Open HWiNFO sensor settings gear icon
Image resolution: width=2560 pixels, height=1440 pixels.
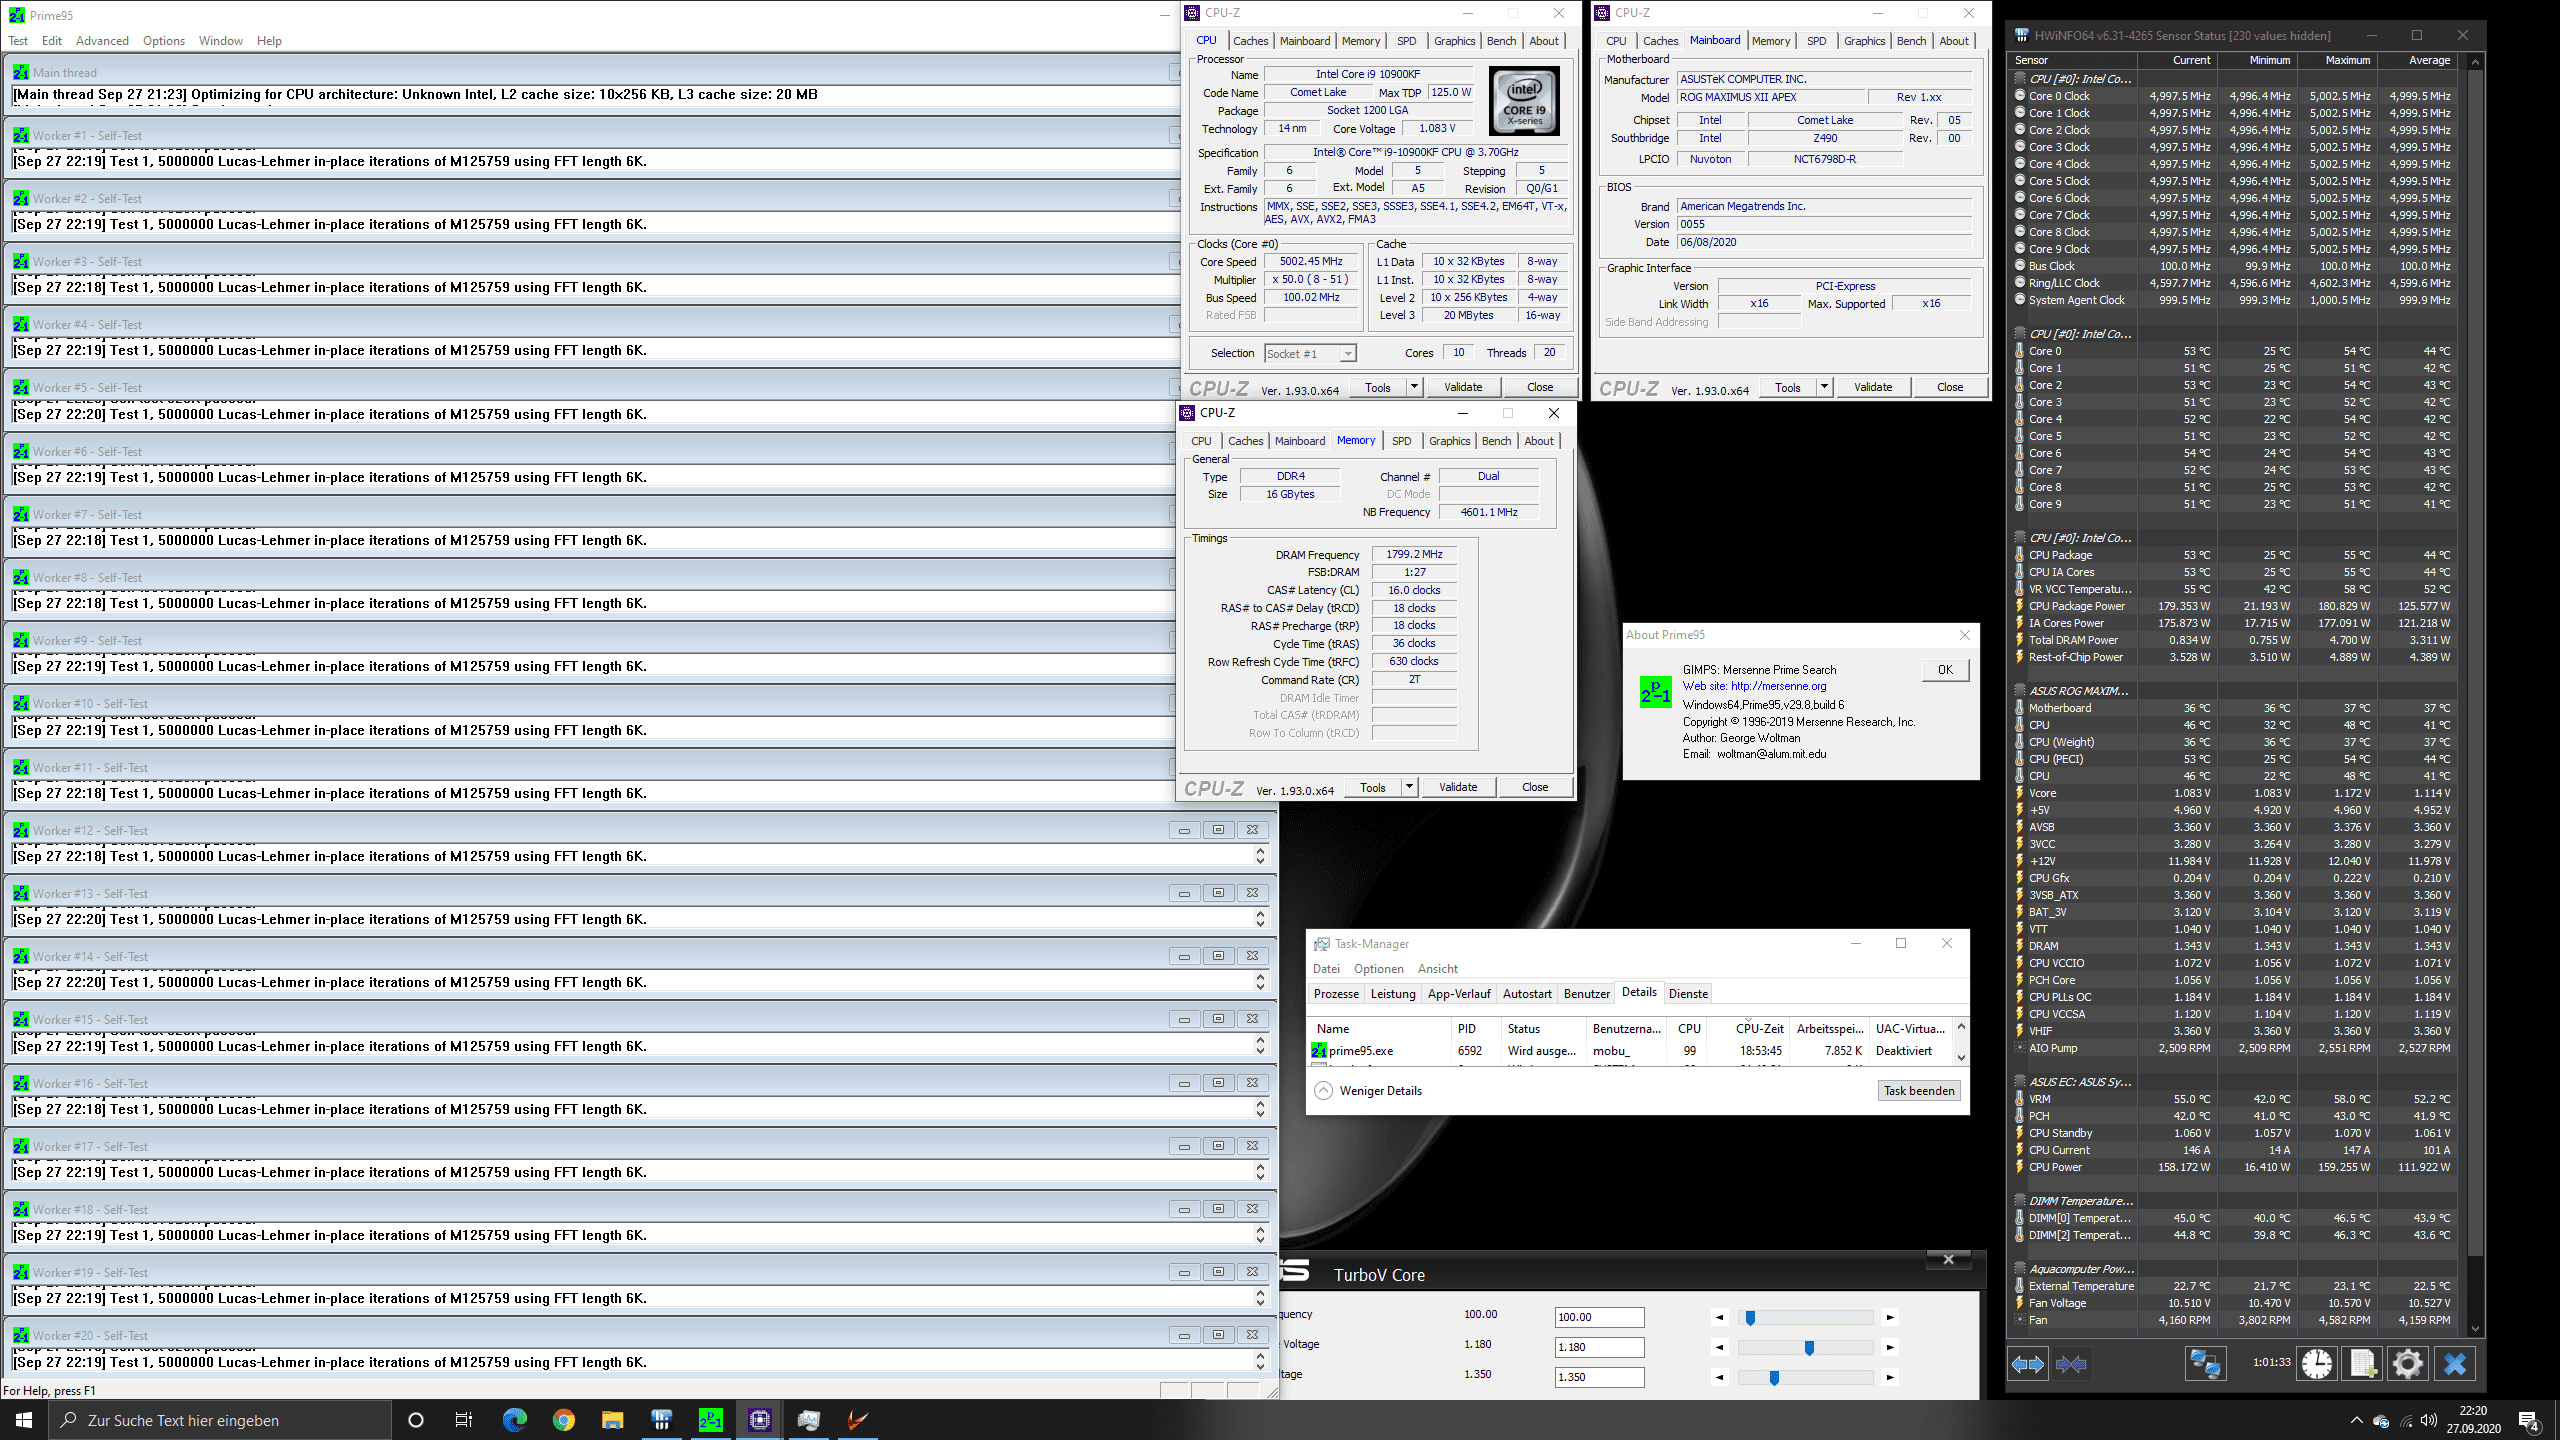pos(2408,1364)
